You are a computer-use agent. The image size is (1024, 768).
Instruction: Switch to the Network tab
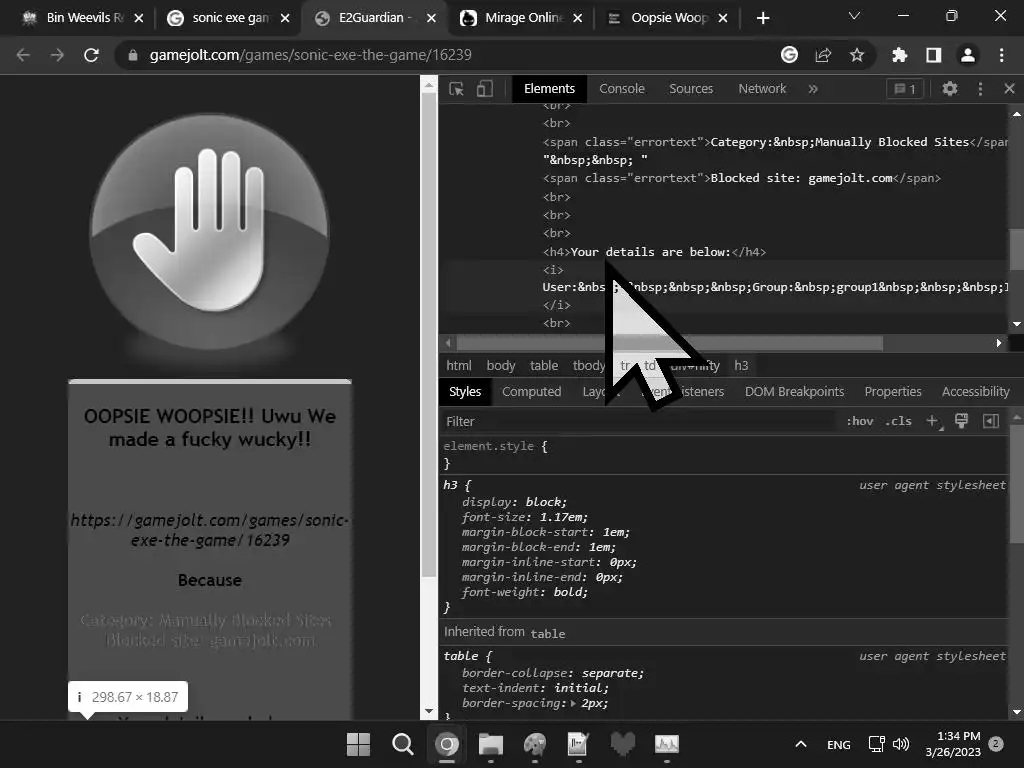tap(762, 89)
